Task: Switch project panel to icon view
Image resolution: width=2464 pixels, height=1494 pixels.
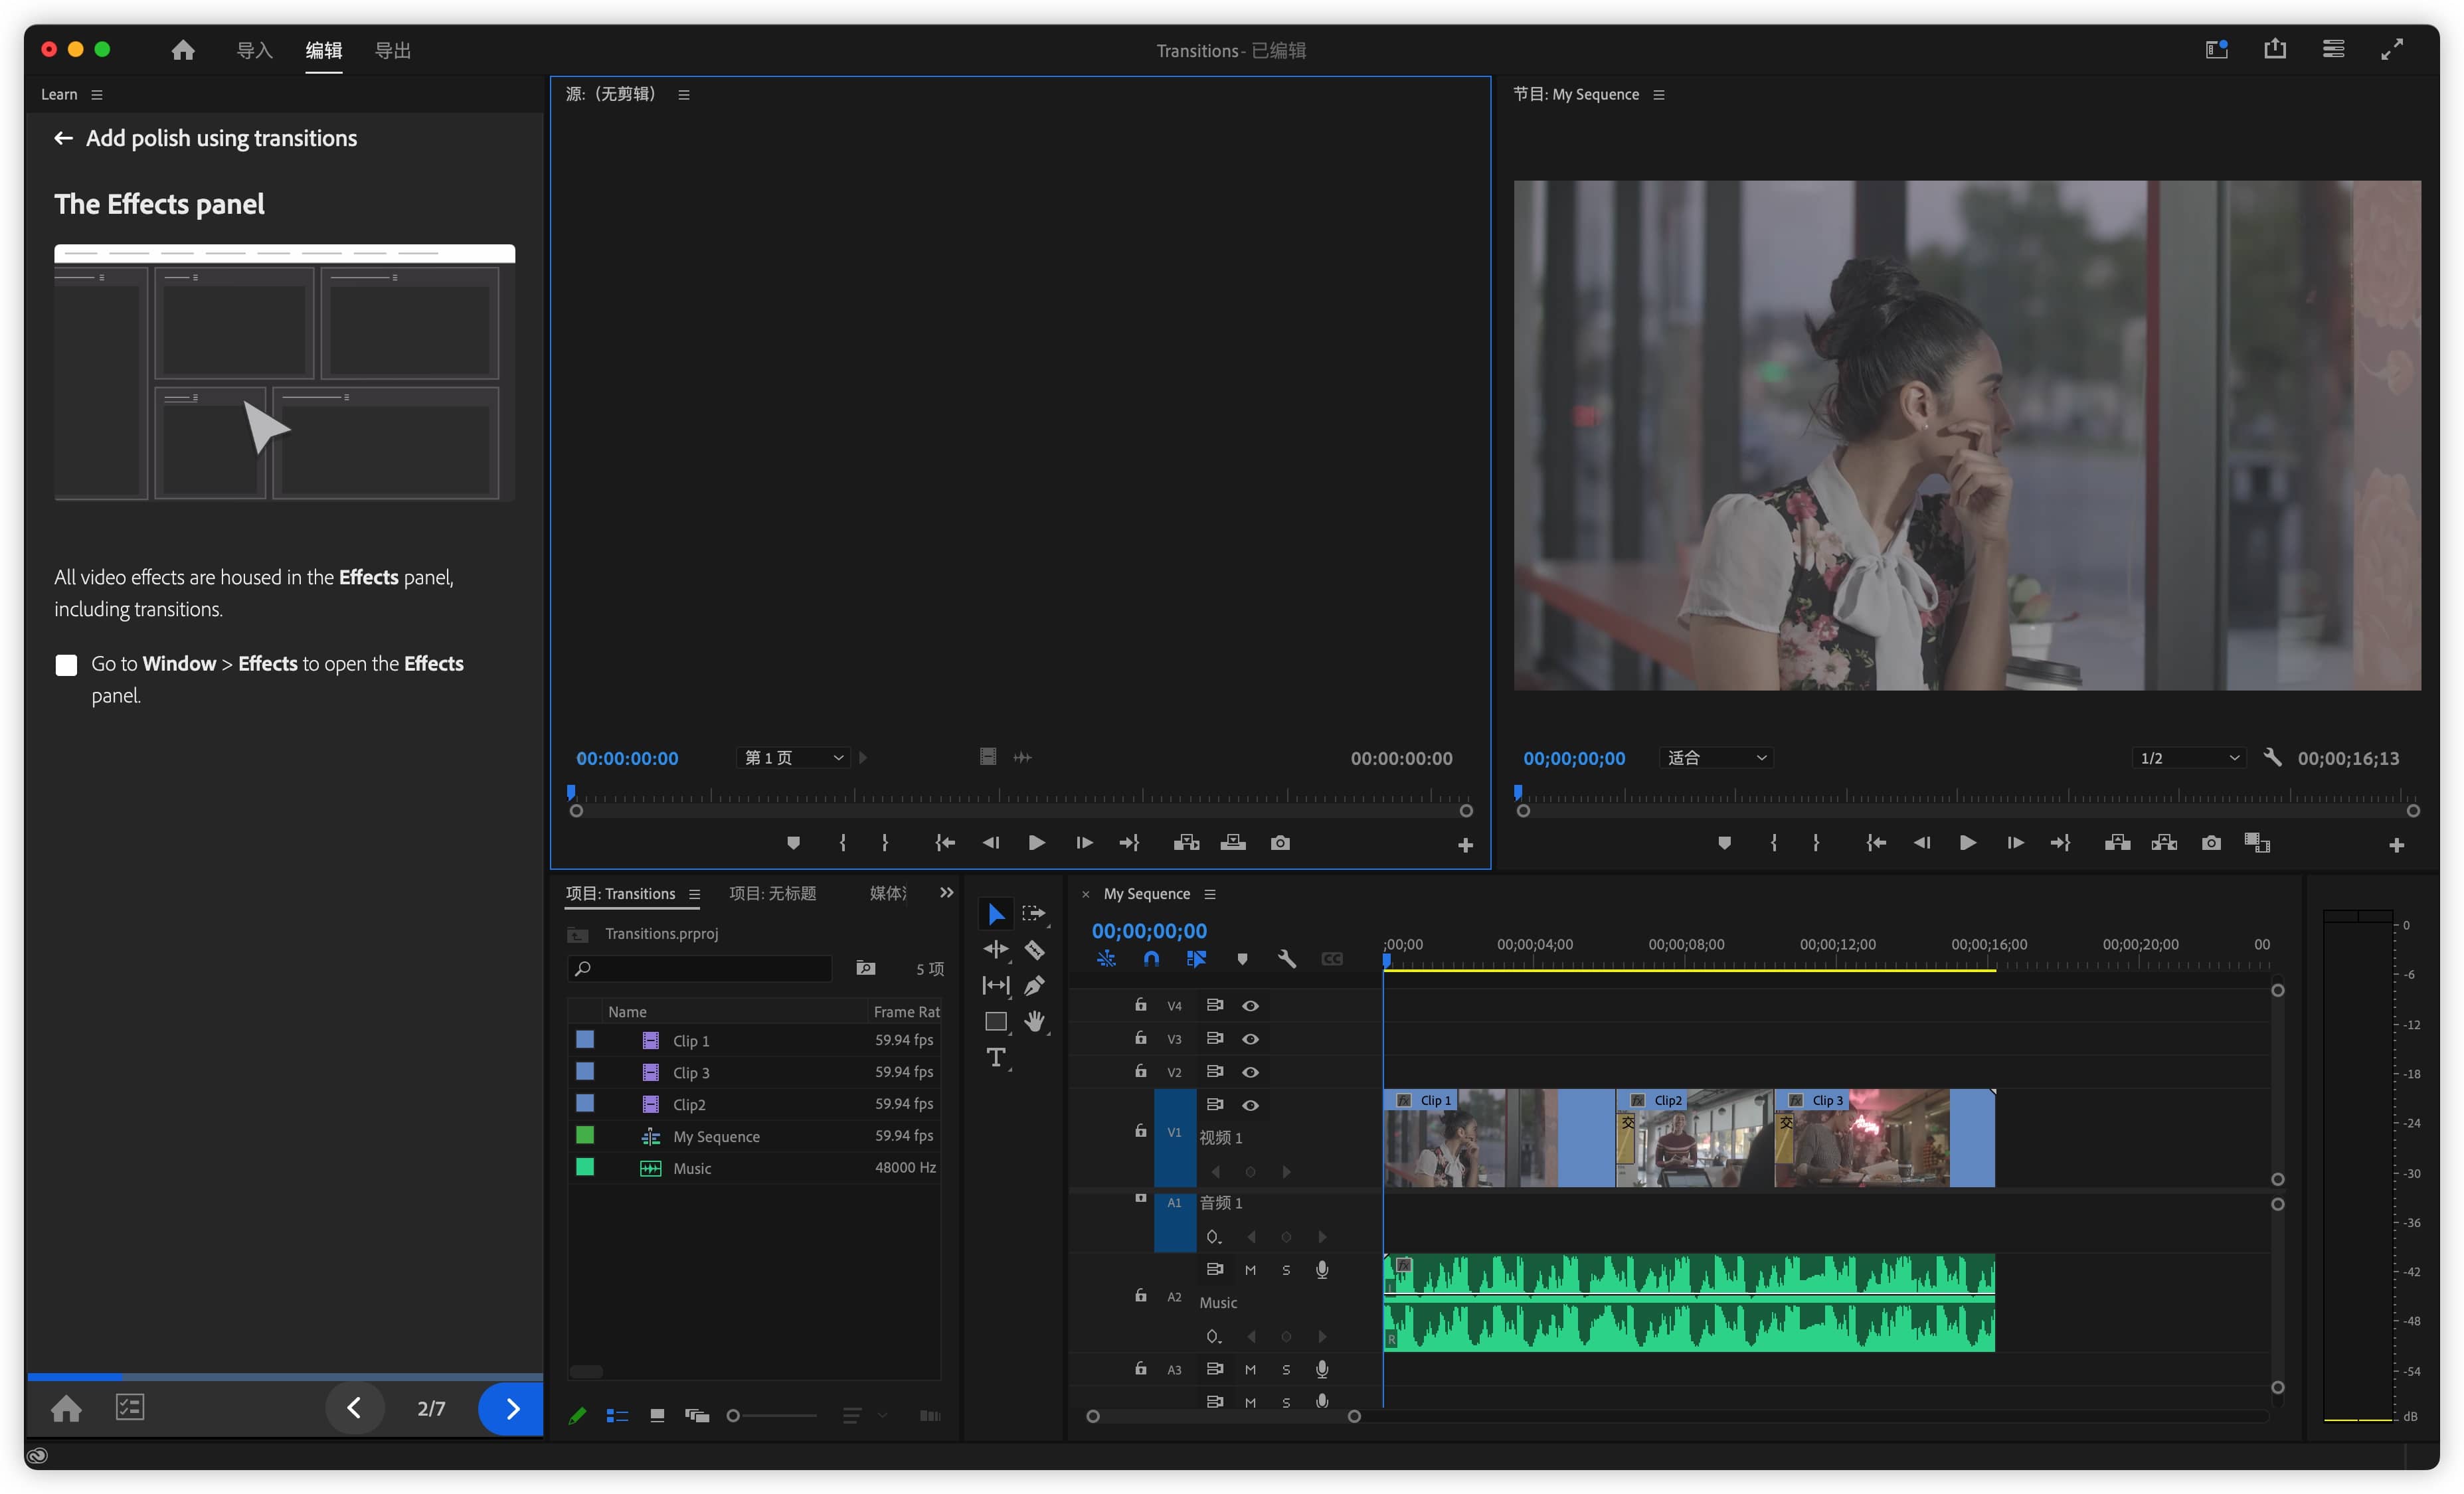Action: coord(657,1415)
